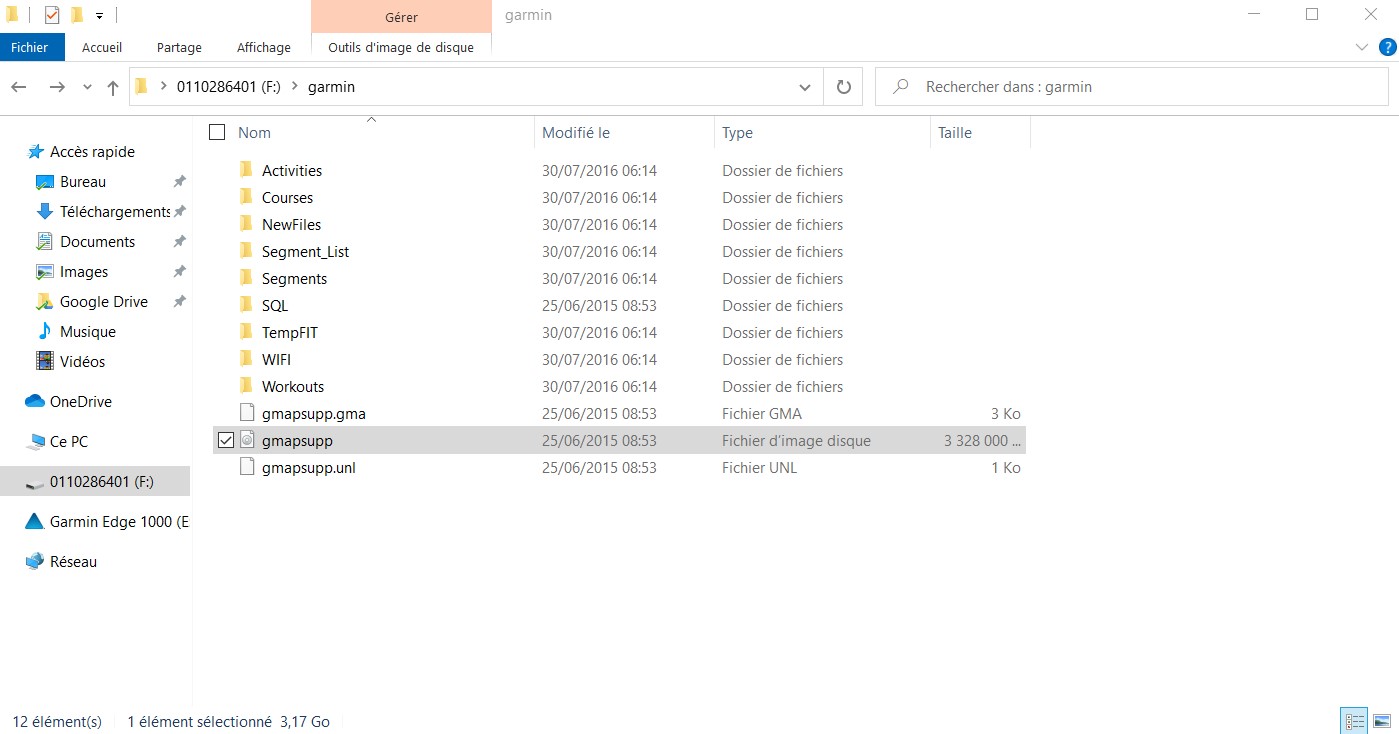
Task: Click the gmapsupp disc image file icon
Action: (247, 440)
